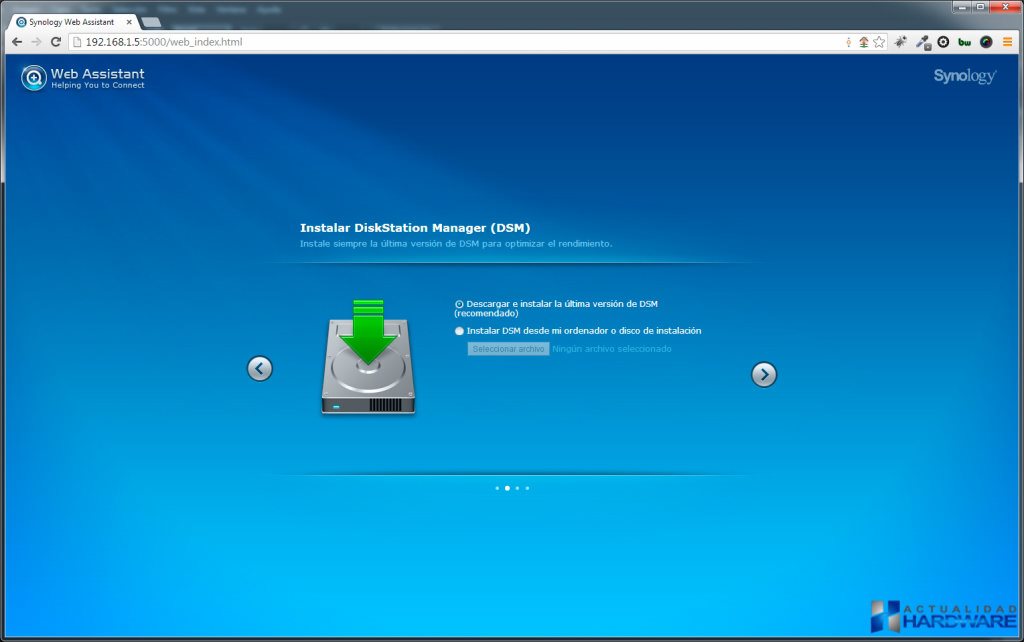Screen dimensions: 1024x642
Task: Reload the page in the browser
Action: pos(56,42)
